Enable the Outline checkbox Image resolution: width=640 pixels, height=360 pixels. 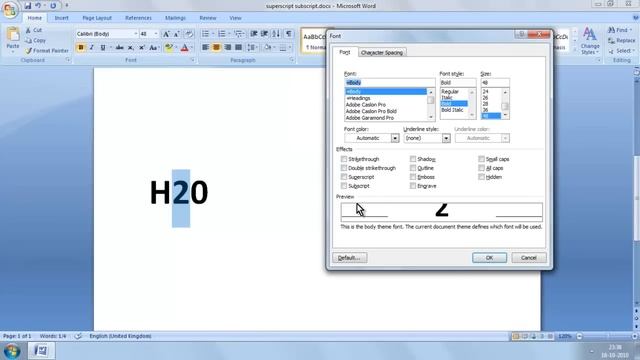tap(413, 168)
